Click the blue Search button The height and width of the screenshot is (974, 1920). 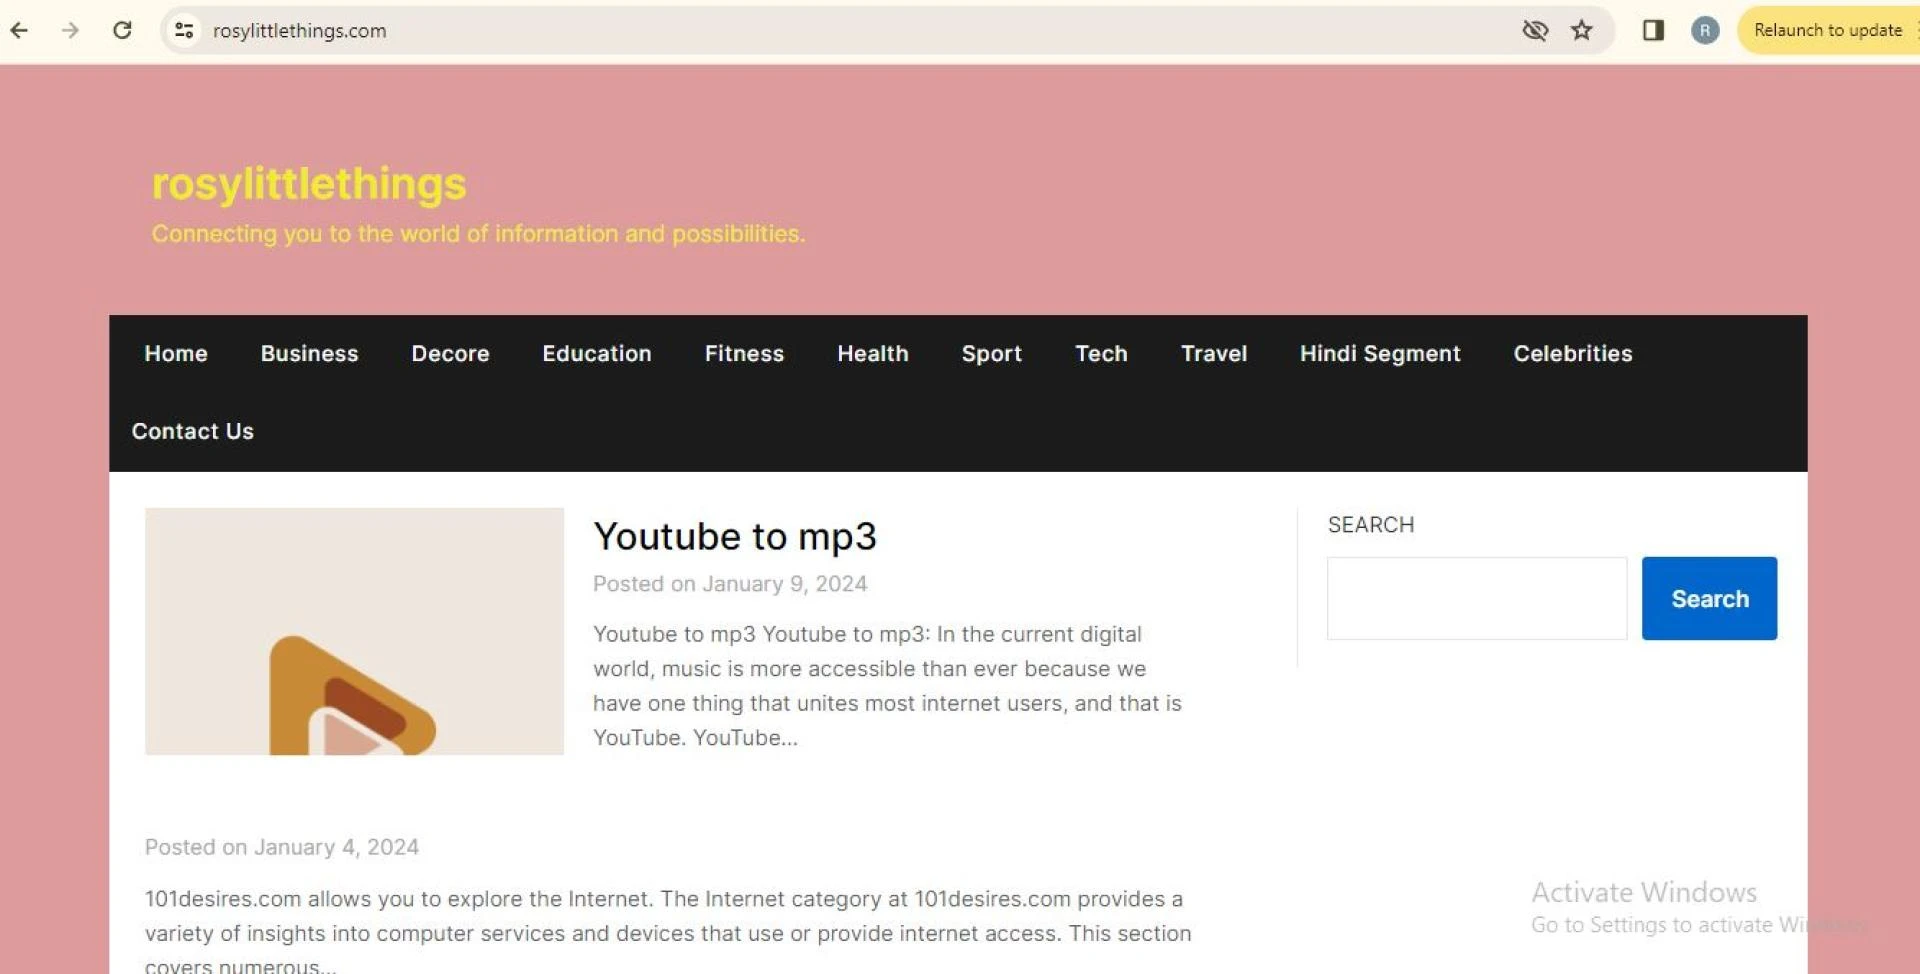(x=1709, y=598)
